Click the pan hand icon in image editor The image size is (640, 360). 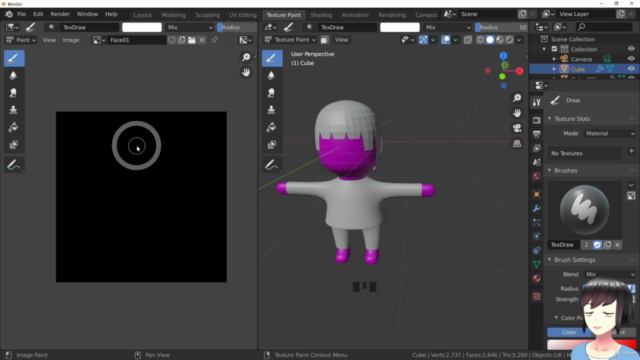246,73
